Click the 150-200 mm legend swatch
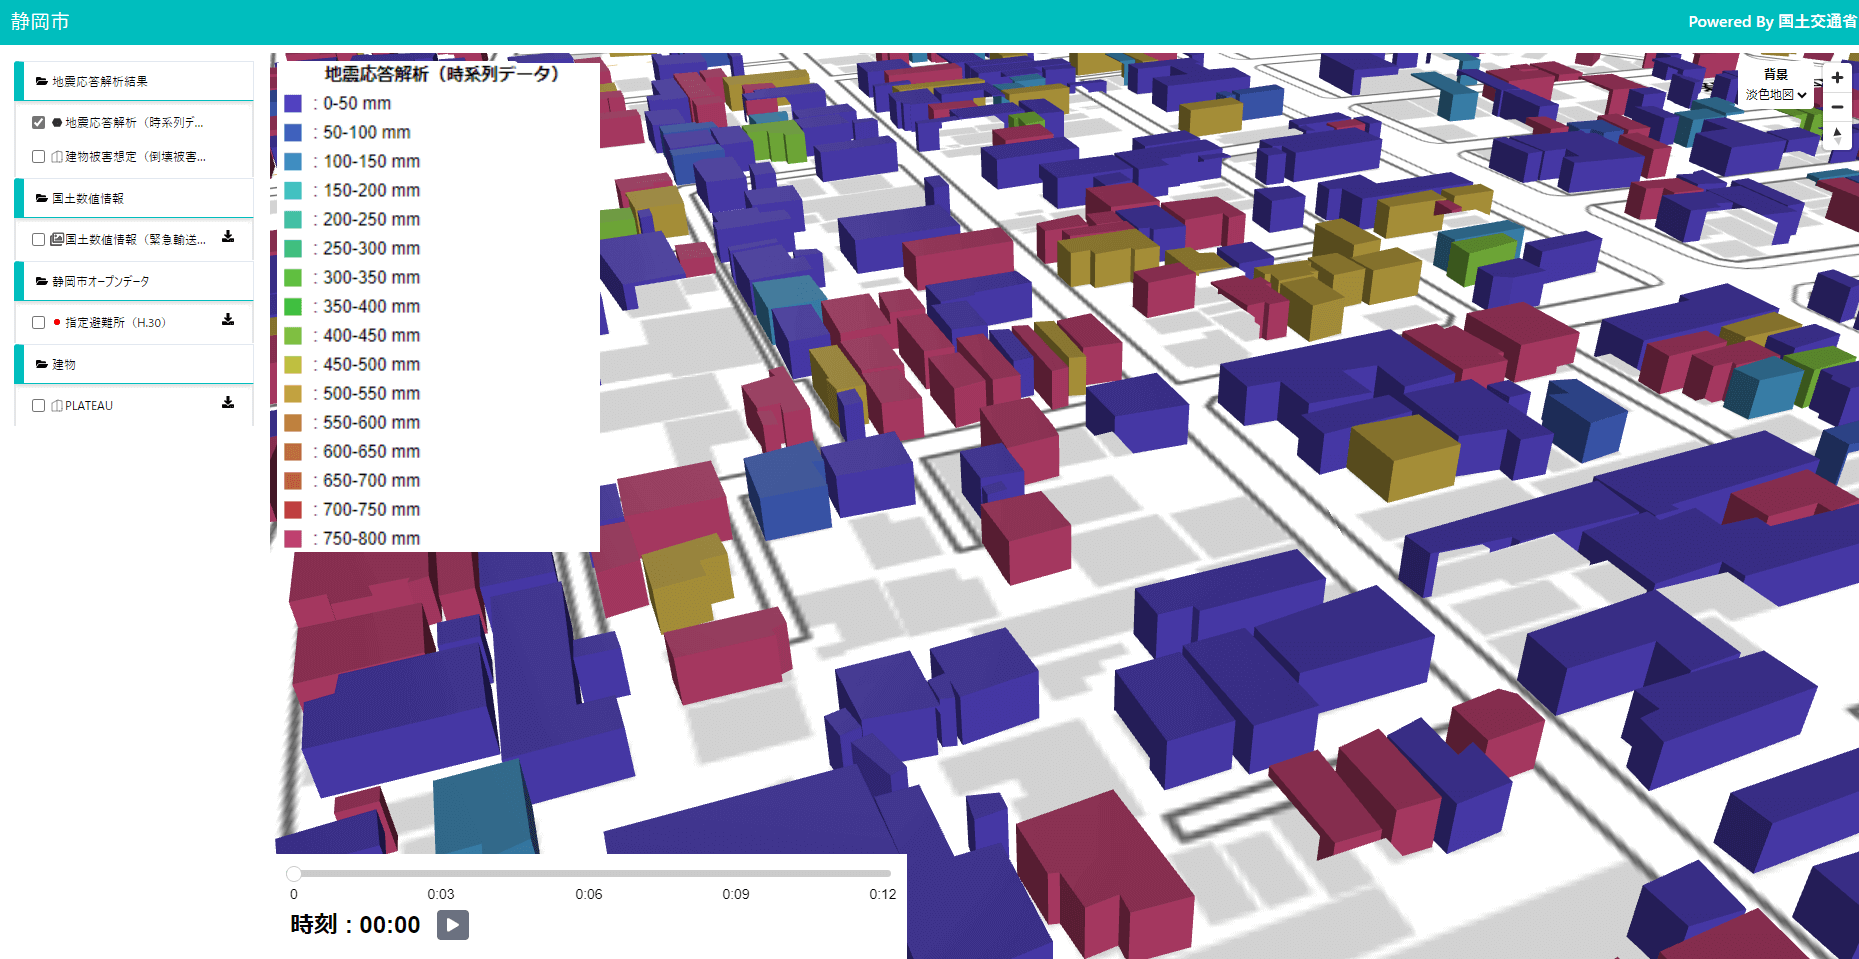Image resolution: width=1859 pixels, height=959 pixels. pos(293,190)
